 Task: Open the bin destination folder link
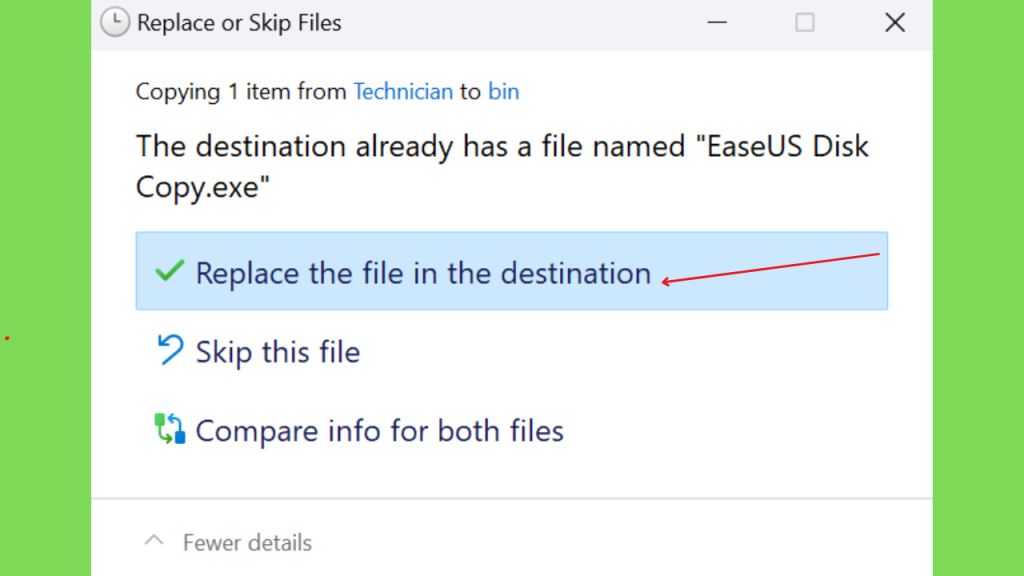point(504,91)
